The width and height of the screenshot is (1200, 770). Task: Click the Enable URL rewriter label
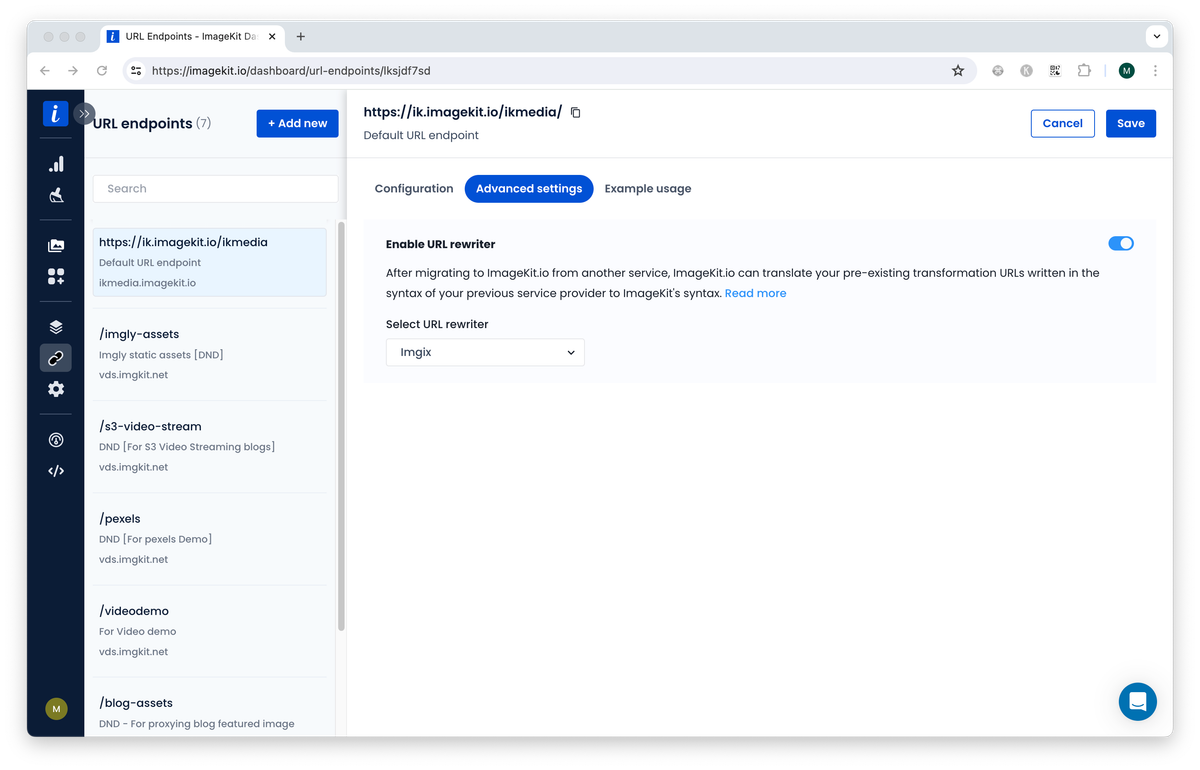pos(440,244)
